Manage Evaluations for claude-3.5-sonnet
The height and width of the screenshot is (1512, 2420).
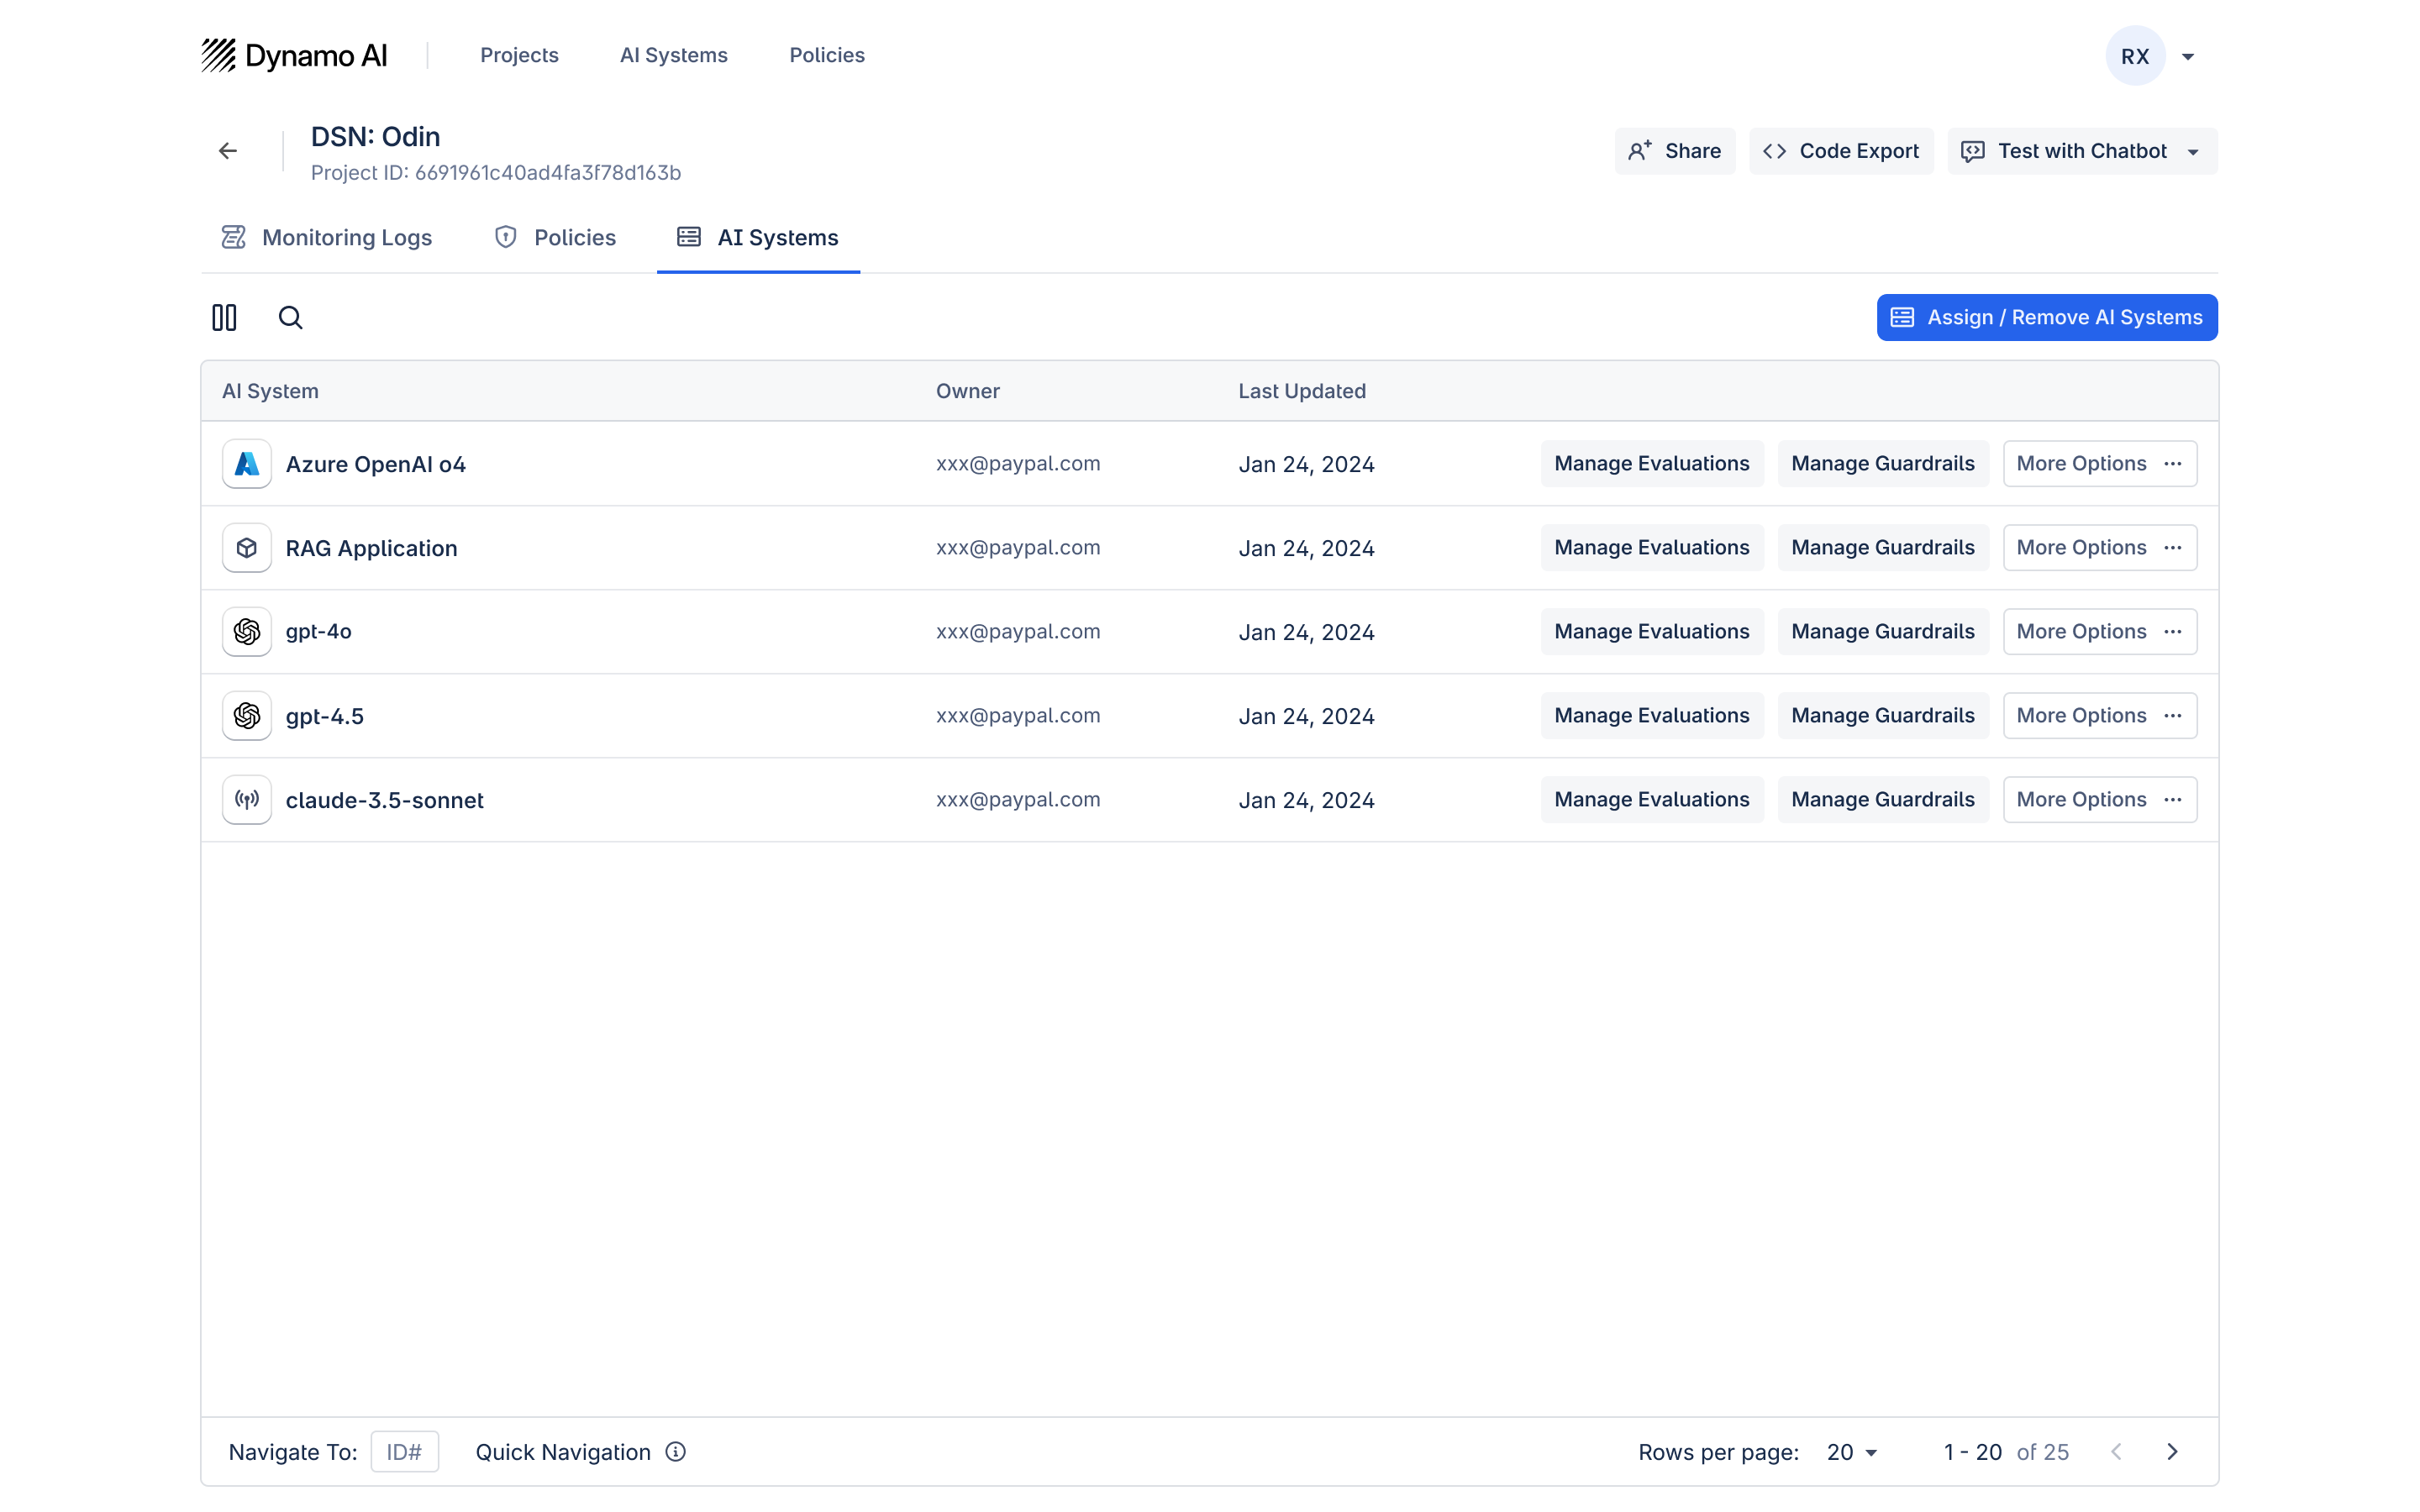tap(1652, 800)
